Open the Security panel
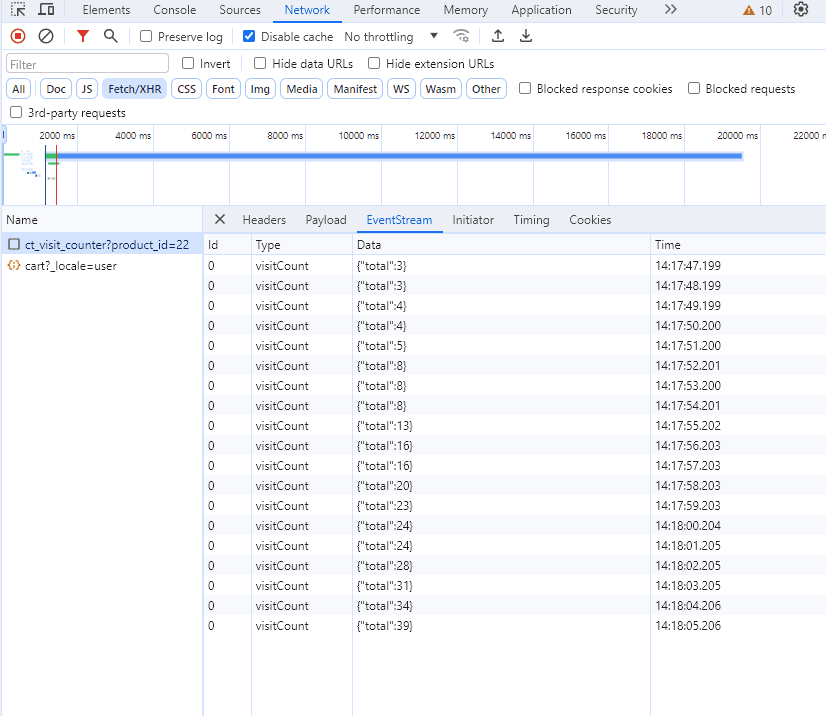The width and height of the screenshot is (826, 716). [x=616, y=10]
